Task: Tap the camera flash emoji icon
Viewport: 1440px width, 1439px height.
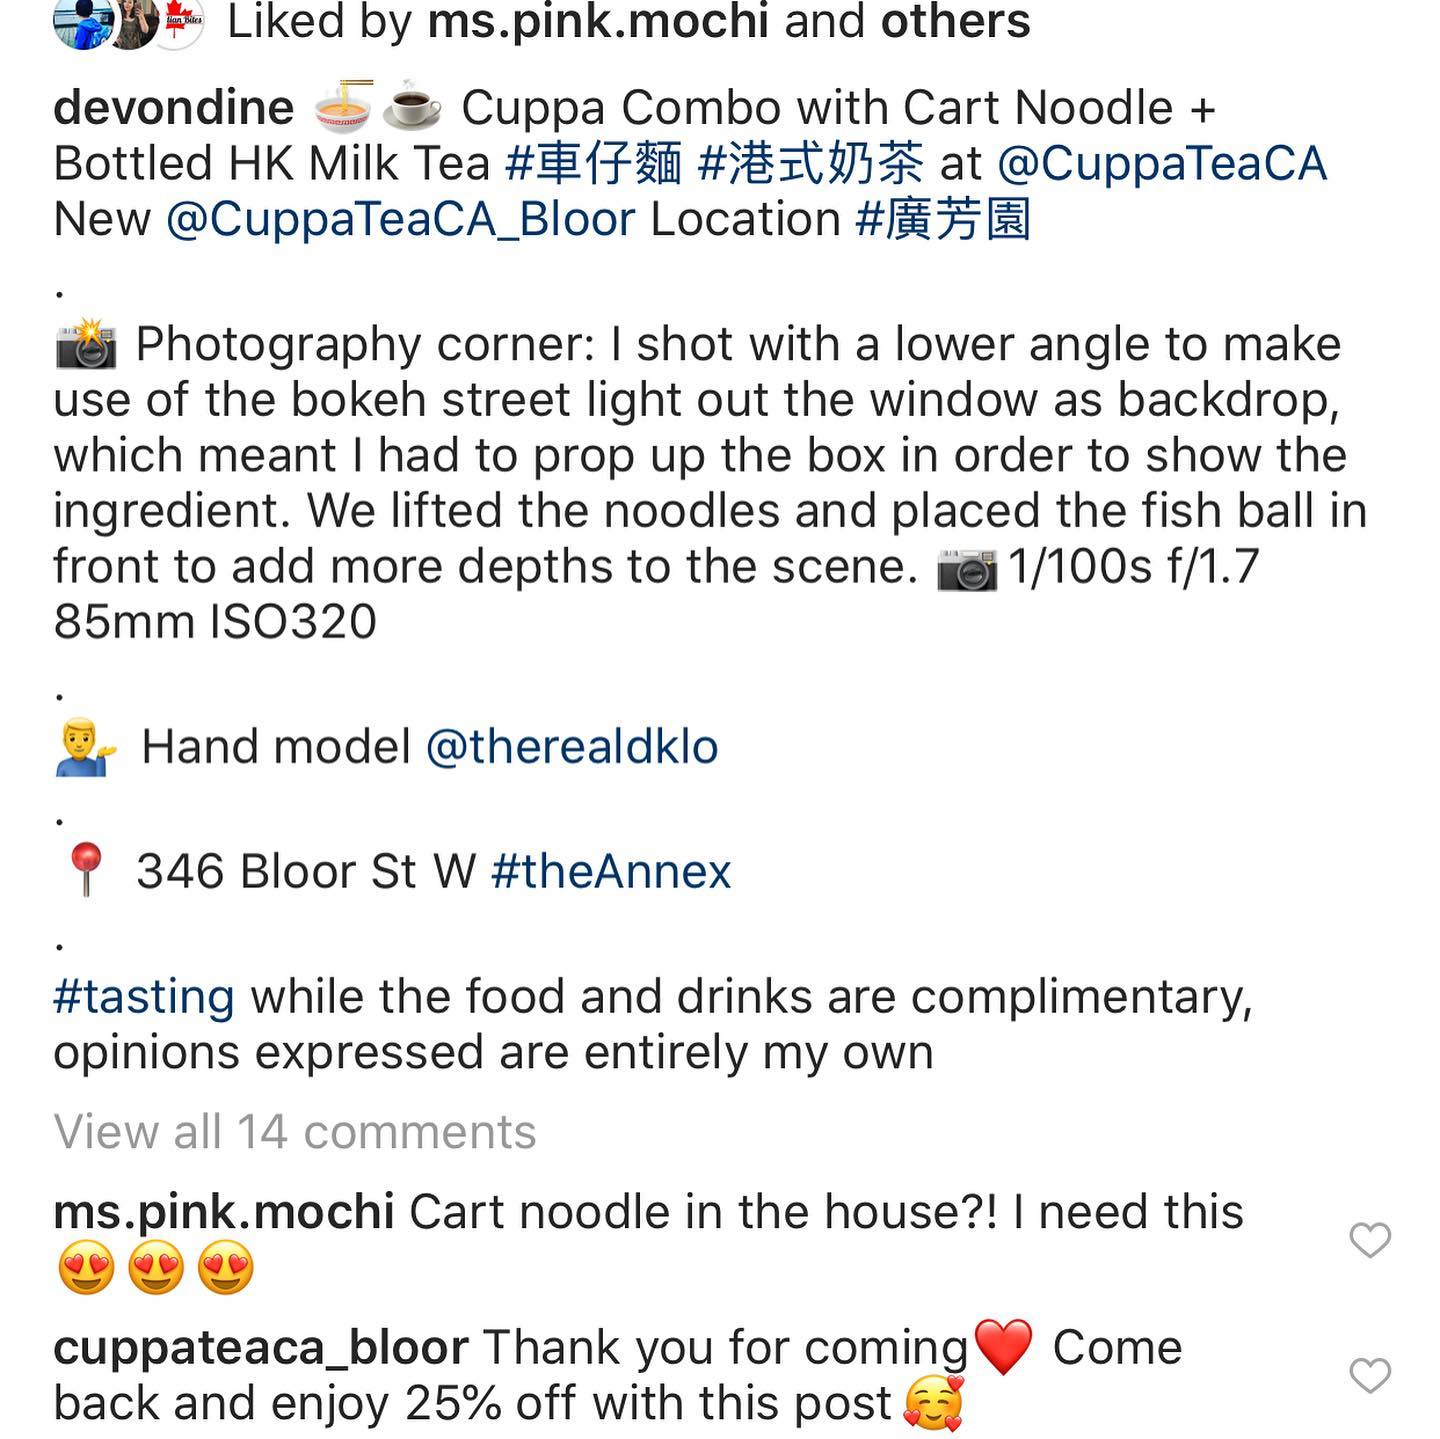Action: [x=86, y=345]
